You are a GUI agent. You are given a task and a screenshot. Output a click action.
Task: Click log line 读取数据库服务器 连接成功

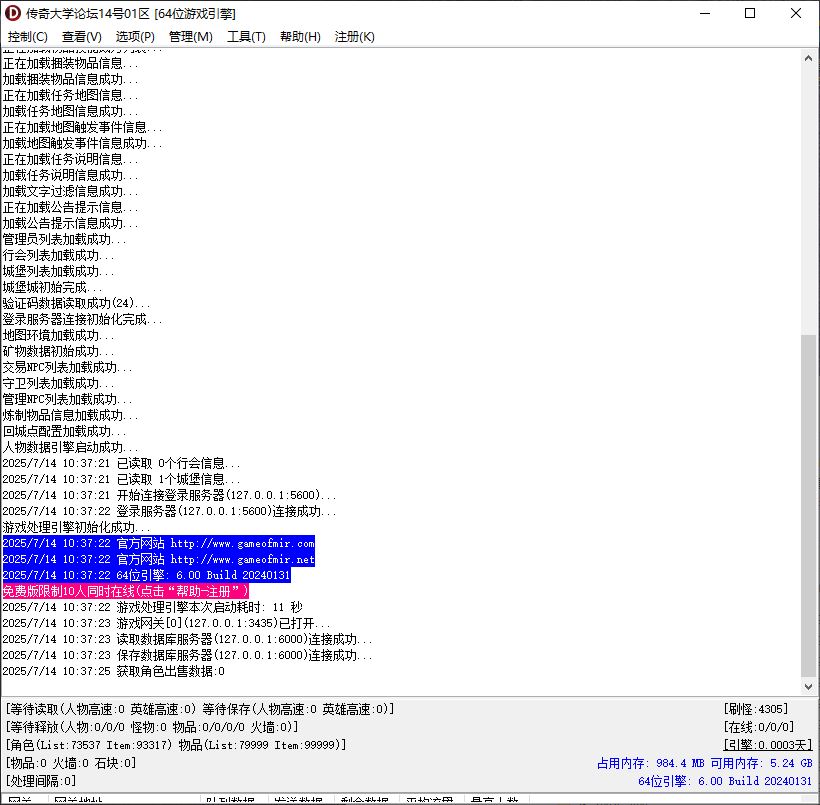click(187, 639)
